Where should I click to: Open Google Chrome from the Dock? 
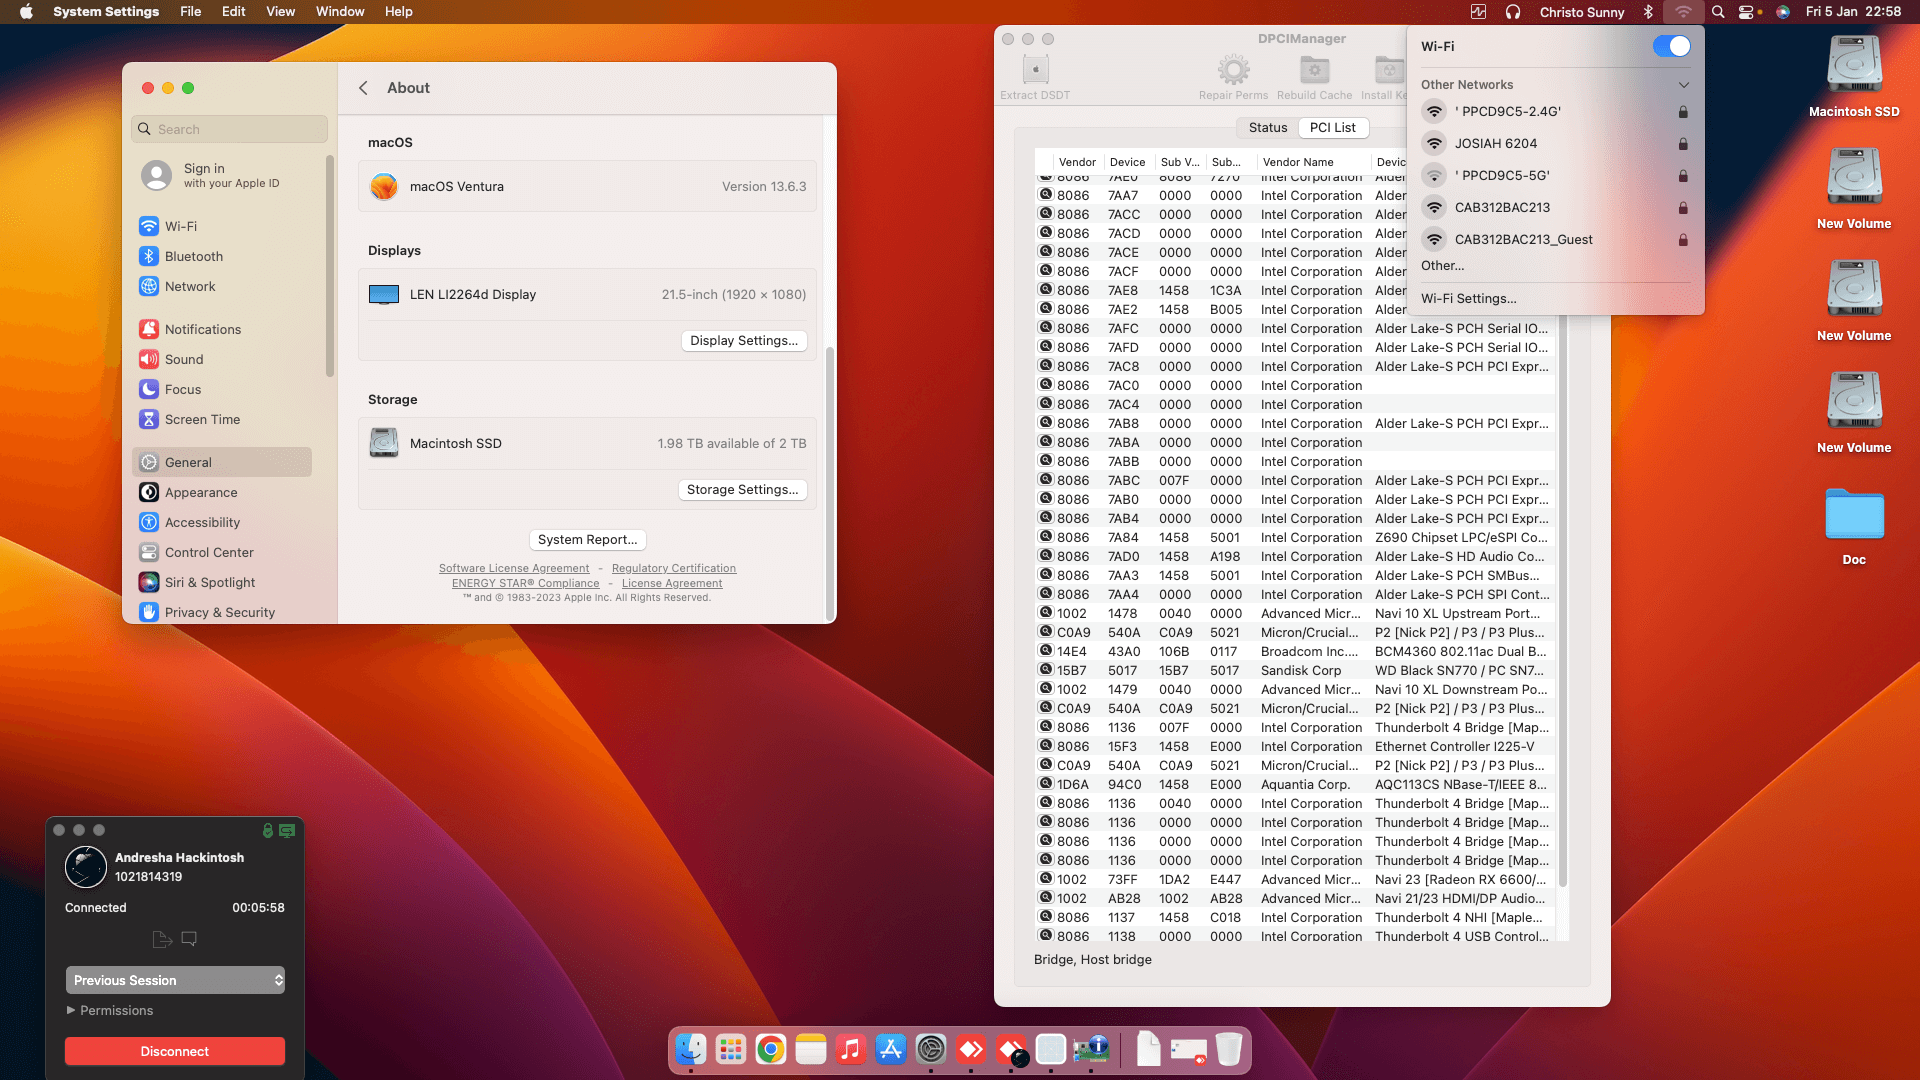click(770, 1049)
